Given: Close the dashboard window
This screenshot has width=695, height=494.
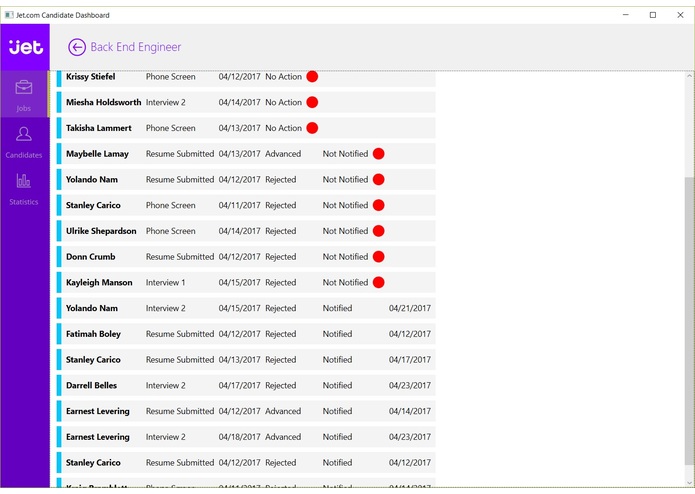Looking at the screenshot, I should pyautogui.click(x=680, y=15).
